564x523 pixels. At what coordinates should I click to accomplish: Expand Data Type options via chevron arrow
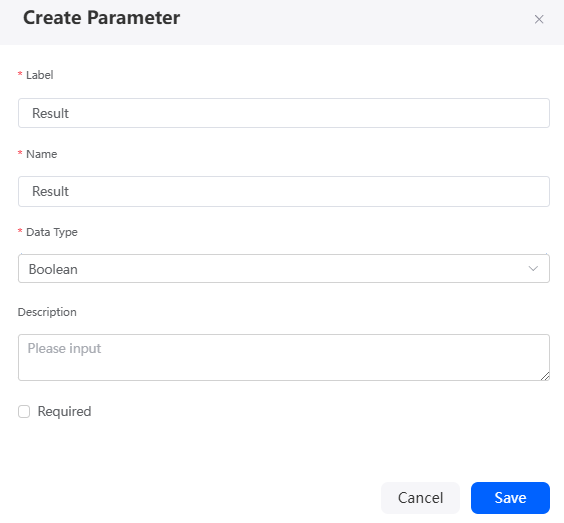coord(533,269)
